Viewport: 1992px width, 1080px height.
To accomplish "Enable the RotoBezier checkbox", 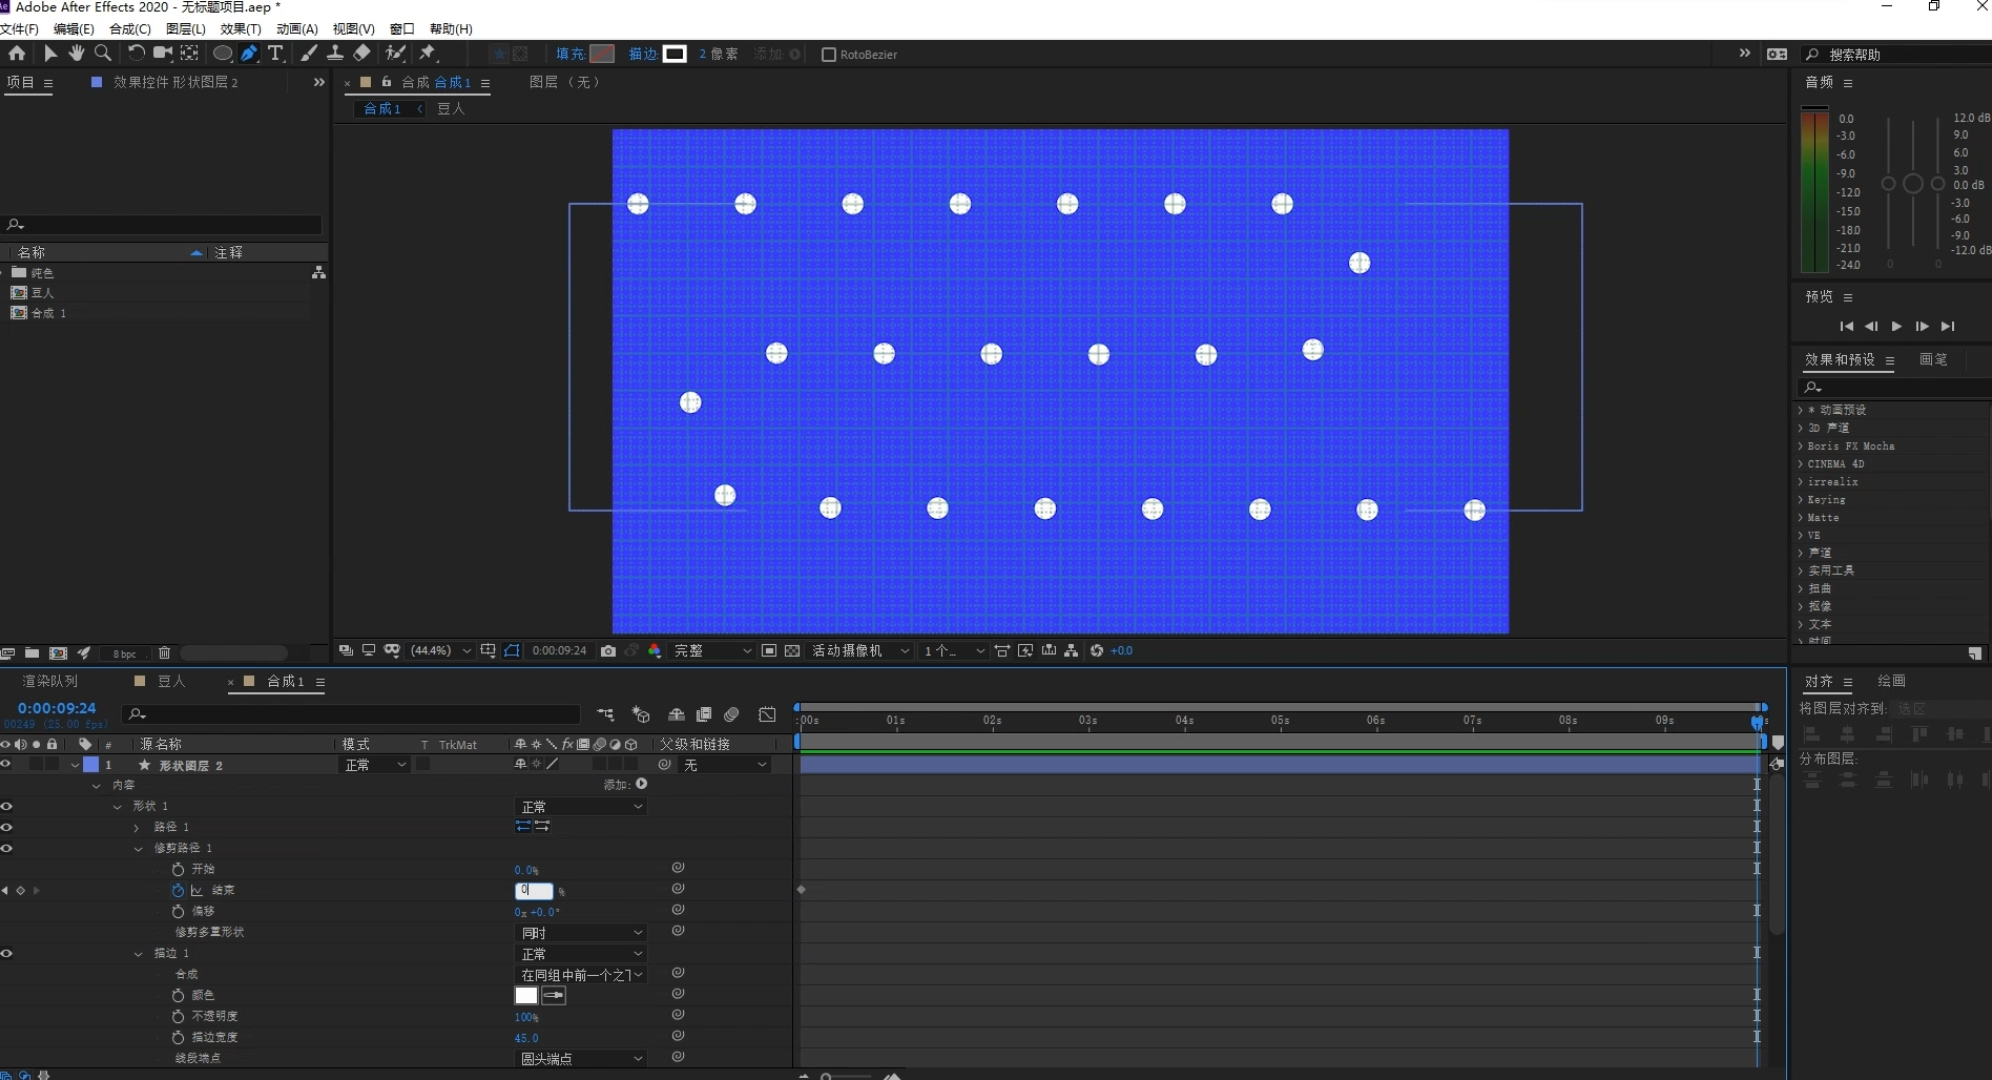I will coord(828,54).
